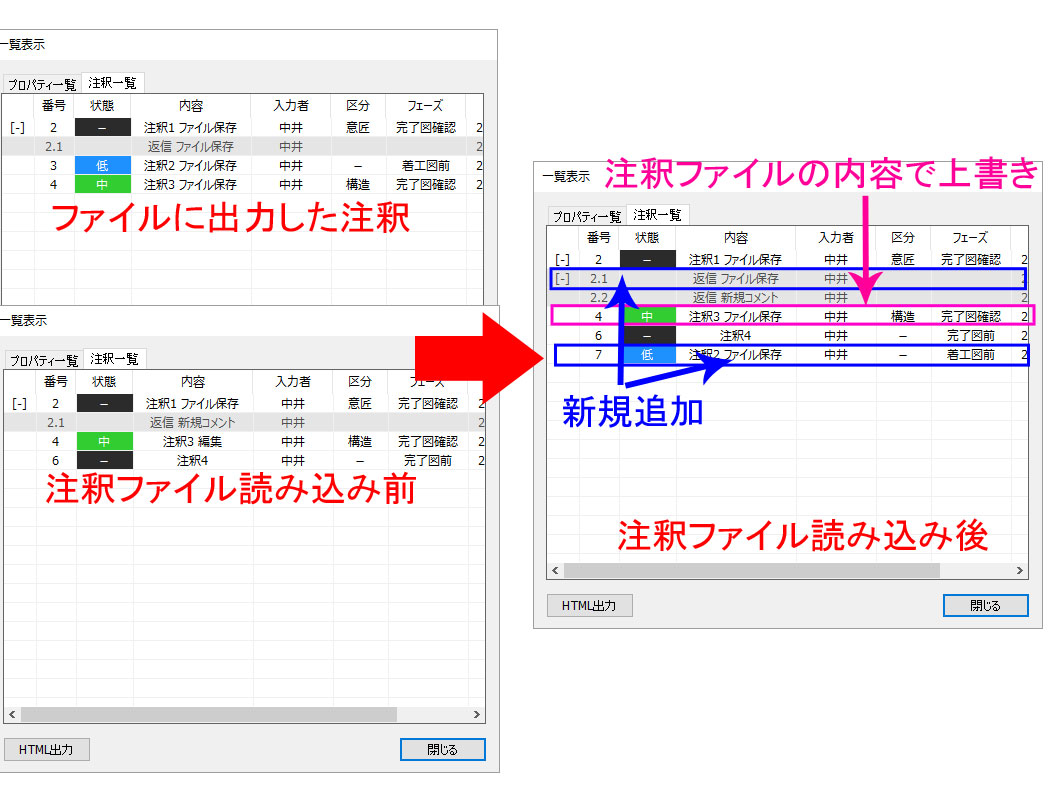The width and height of the screenshot is (1050, 800).
Task: Collapse row 2 in the 注釈ファイル読み込み前 list
Action: pyautogui.click(x=18, y=404)
